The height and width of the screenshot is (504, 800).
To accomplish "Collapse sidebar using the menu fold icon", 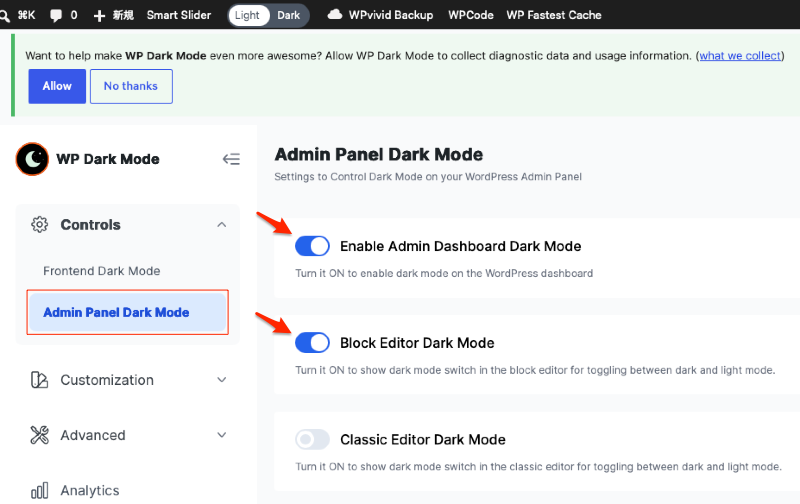I will pos(231,159).
